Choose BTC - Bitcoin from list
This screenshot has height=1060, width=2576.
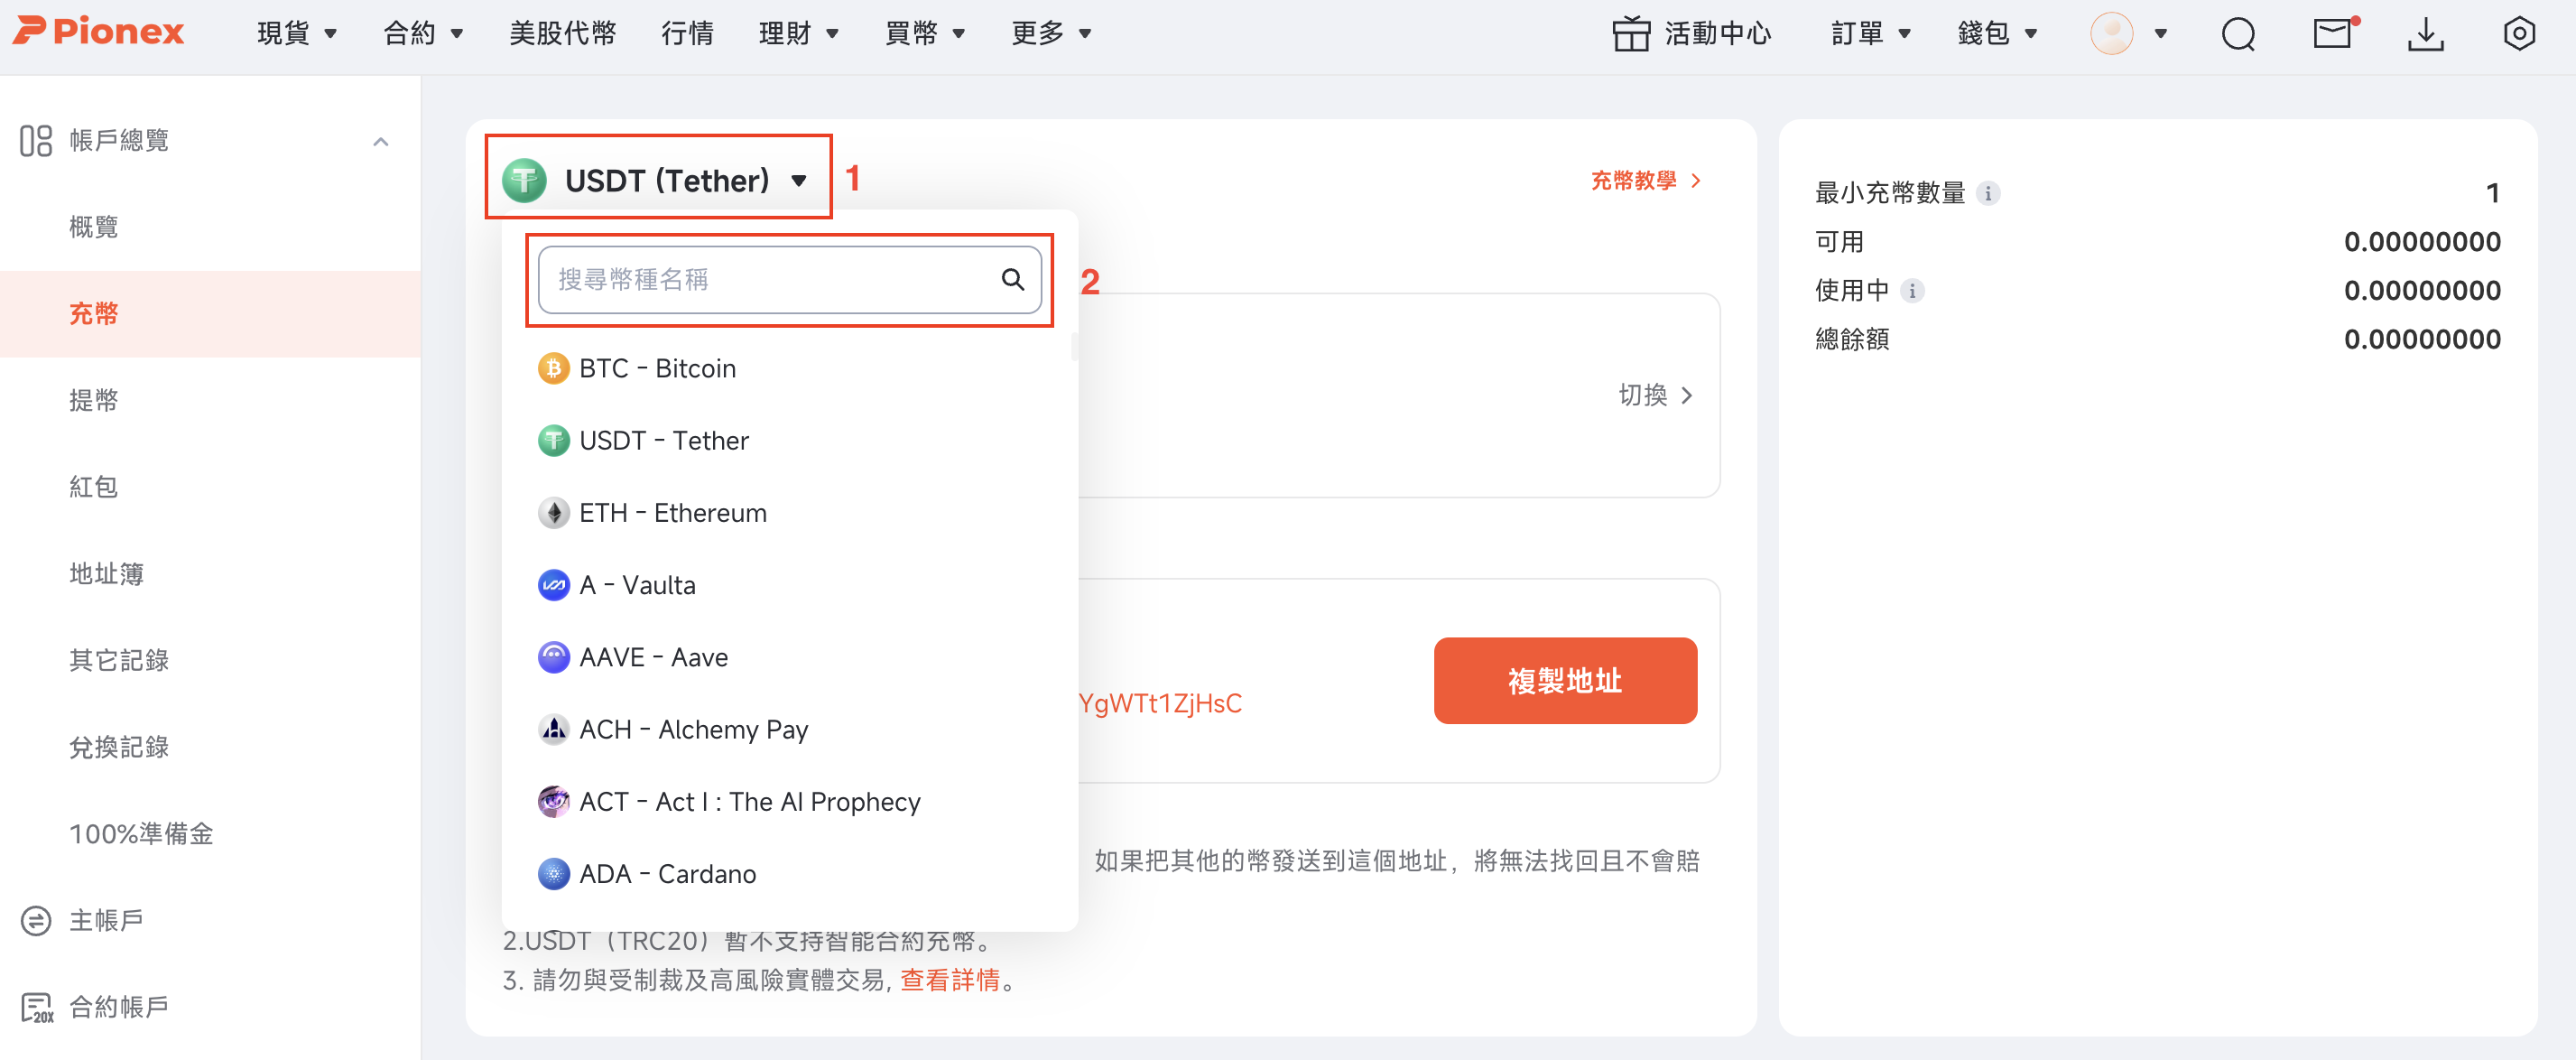point(789,368)
